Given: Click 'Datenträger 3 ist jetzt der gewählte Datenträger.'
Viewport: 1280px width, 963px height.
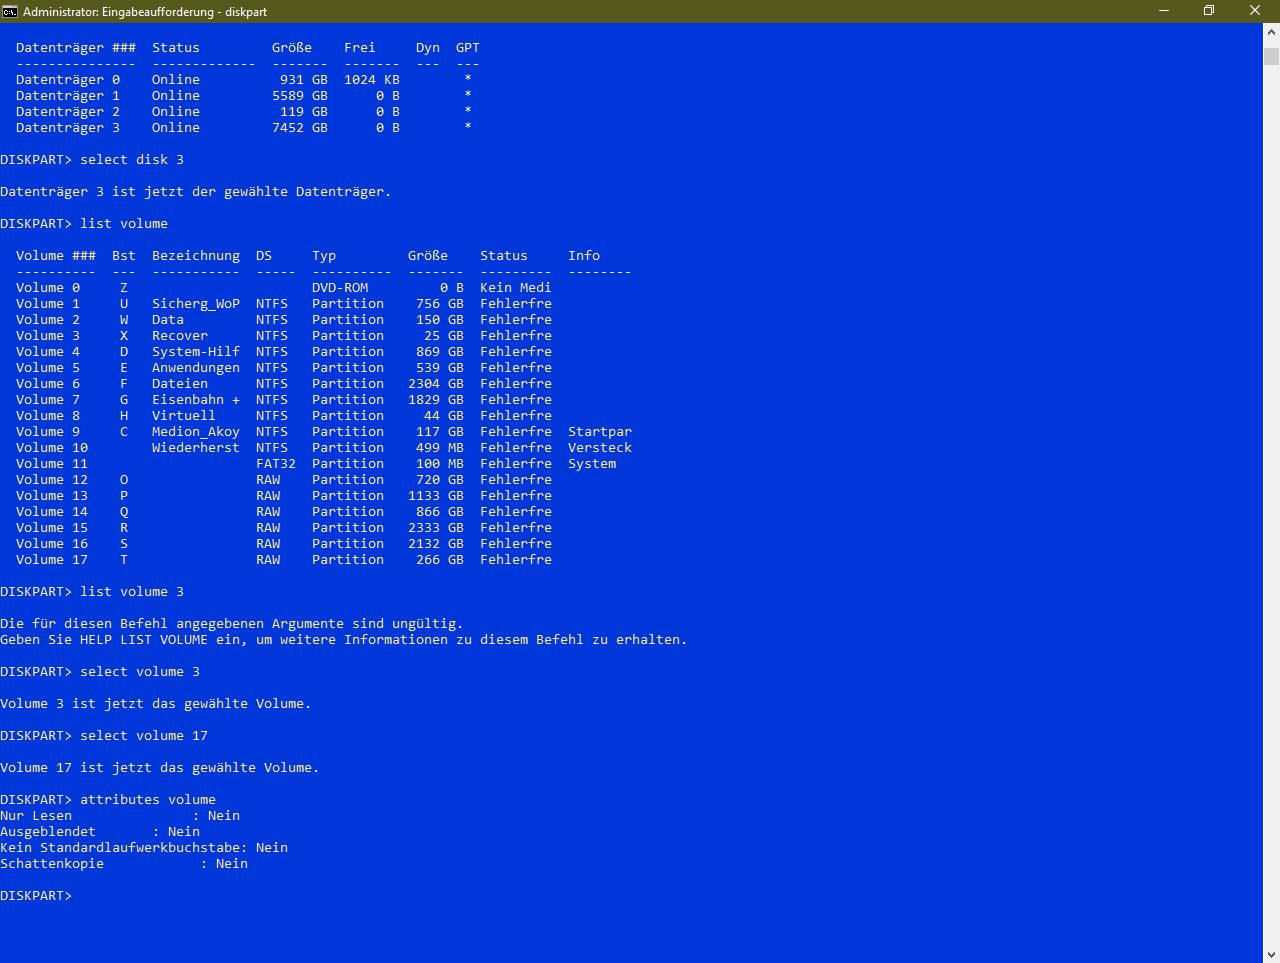Looking at the screenshot, I should [x=196, y=192].
